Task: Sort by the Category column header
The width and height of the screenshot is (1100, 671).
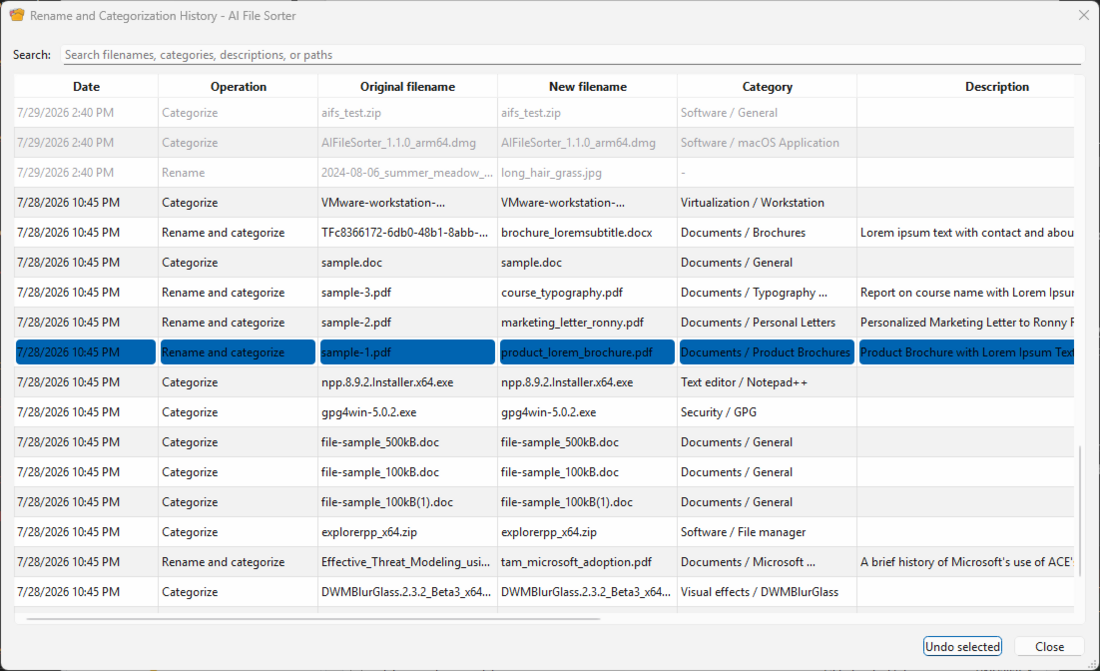Action: pyautogui.click(x=767, y=86)
